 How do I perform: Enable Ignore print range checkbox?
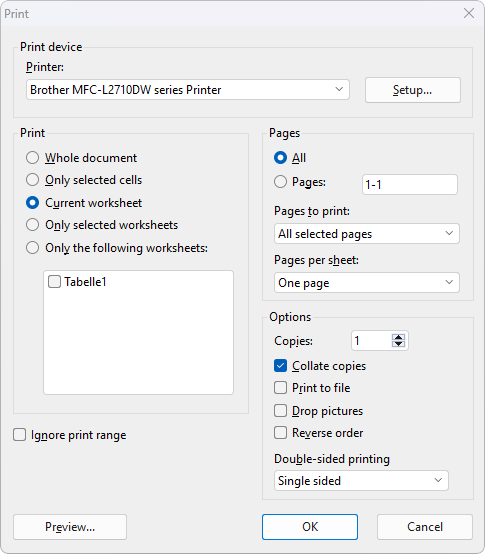point(19,435)
